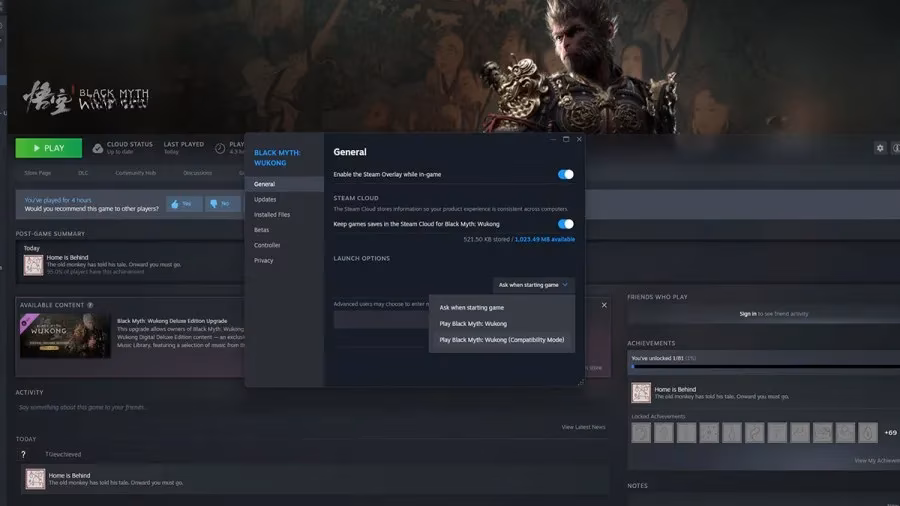Click View Latest News link
The width and height of the screenshot is (900, 506).
click(583, 427)
